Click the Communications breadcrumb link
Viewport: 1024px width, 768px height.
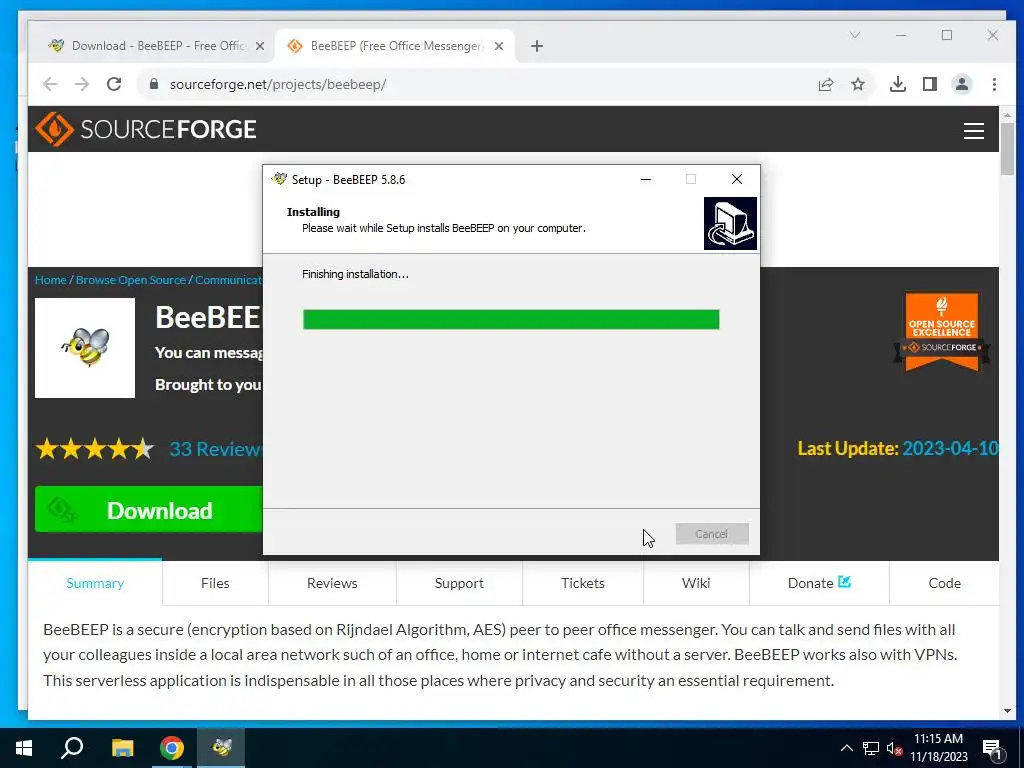coord(229,280)
